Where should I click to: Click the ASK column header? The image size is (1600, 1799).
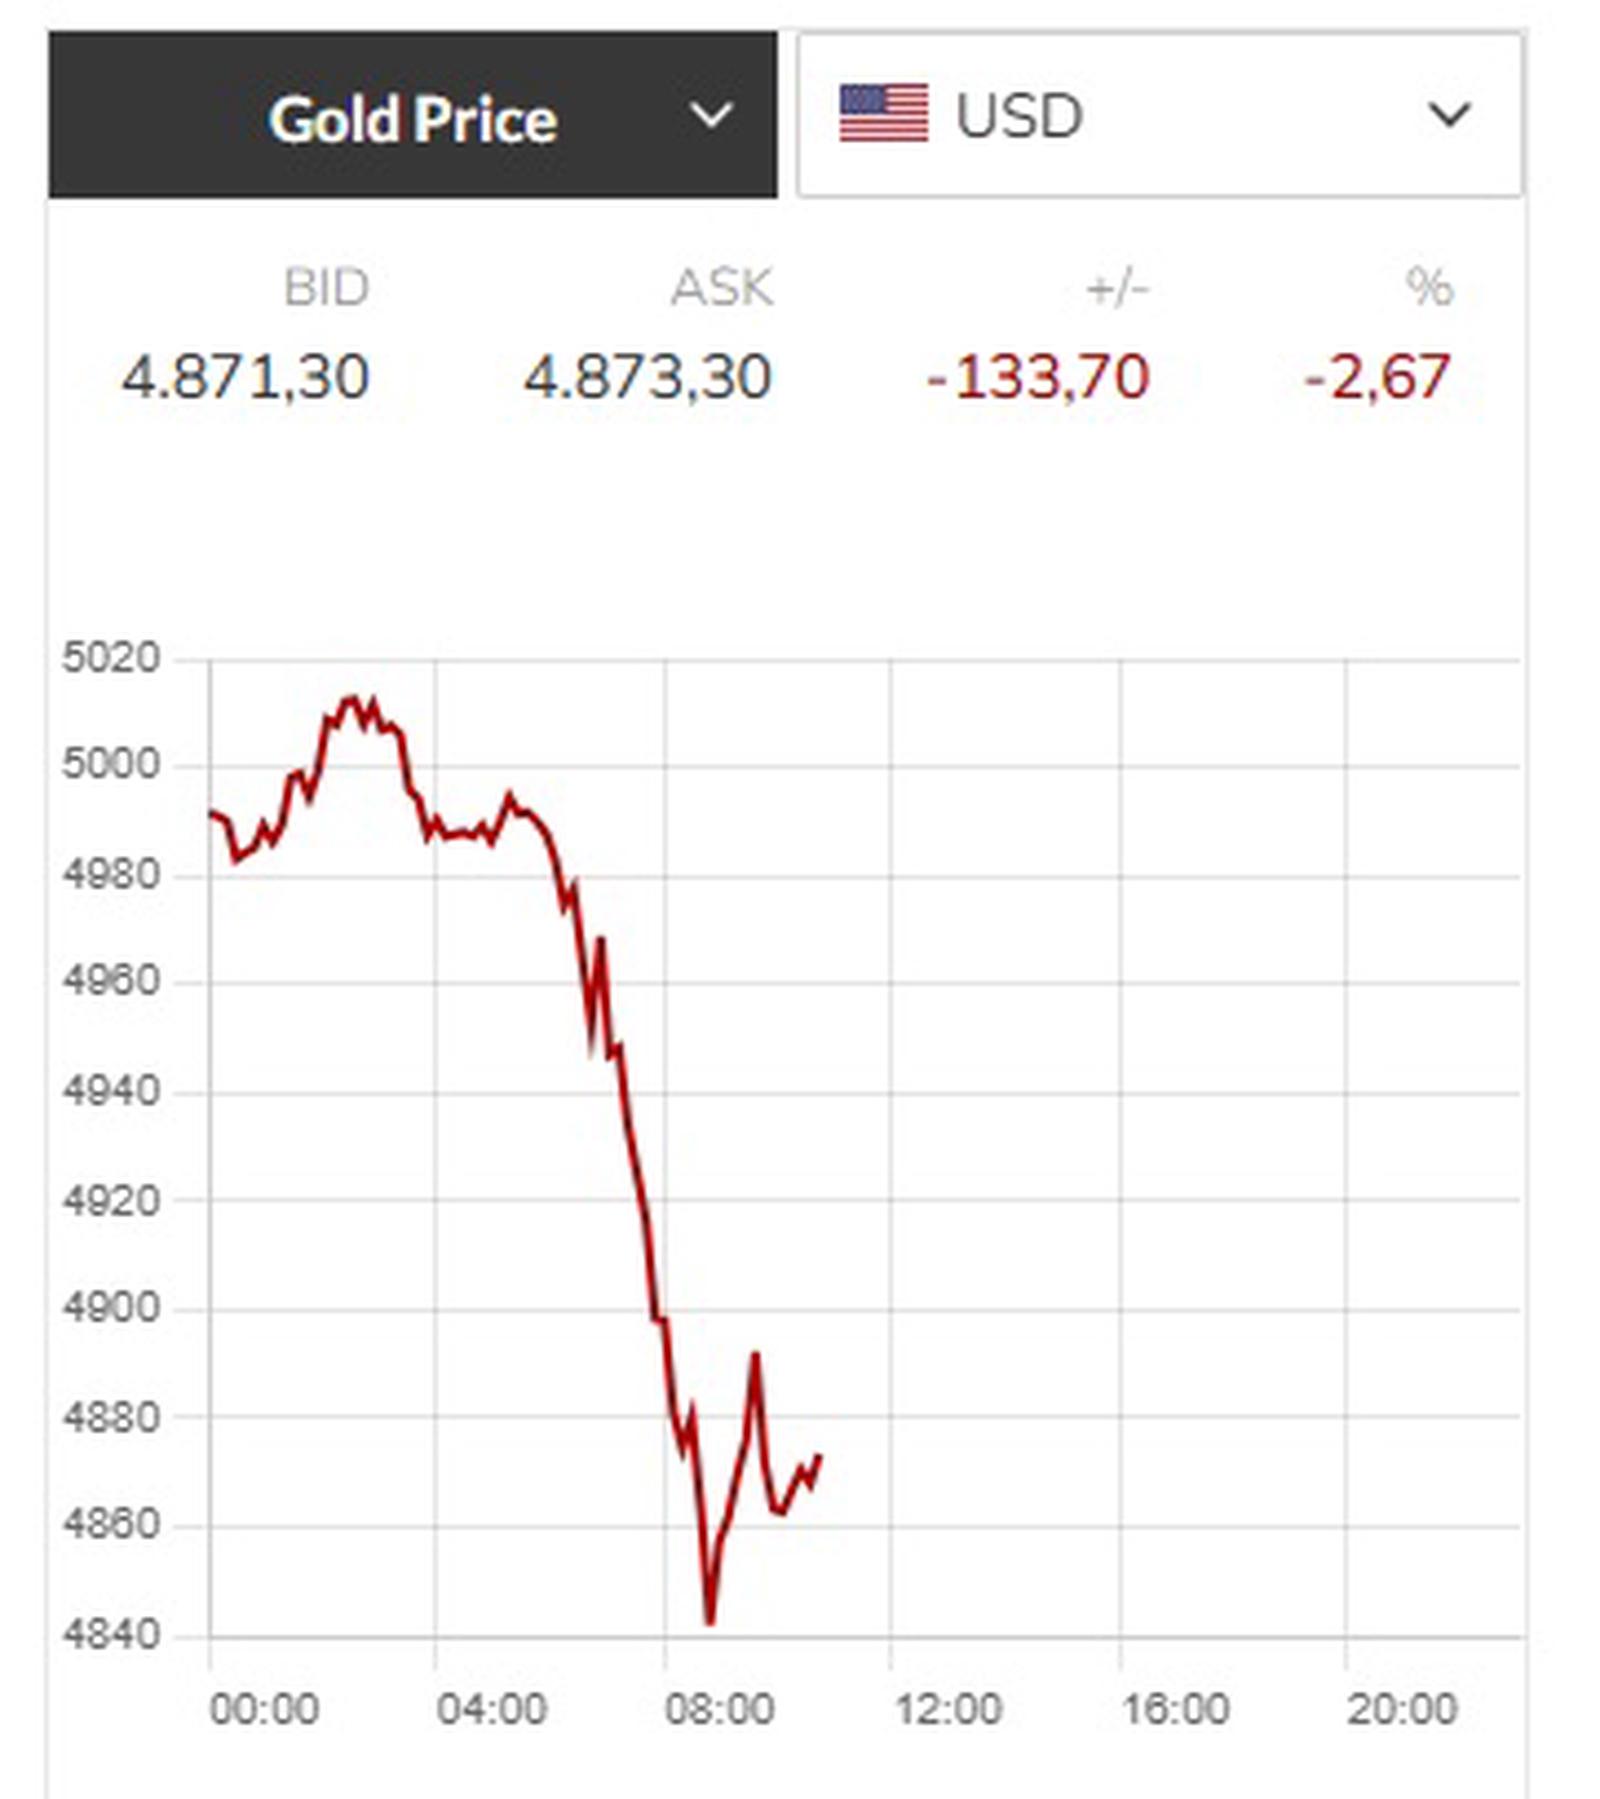pos(721,288)
